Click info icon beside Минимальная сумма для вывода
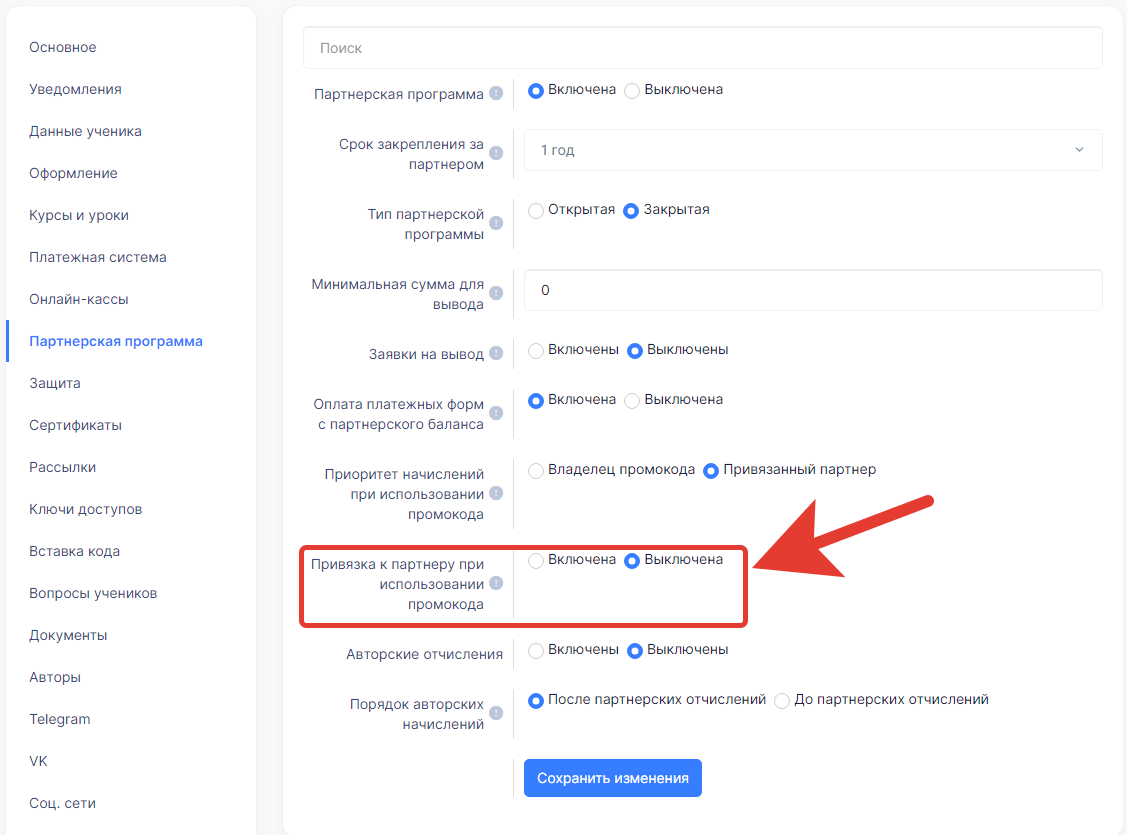Screen dimensions: 1127x835 coord(496,294)
